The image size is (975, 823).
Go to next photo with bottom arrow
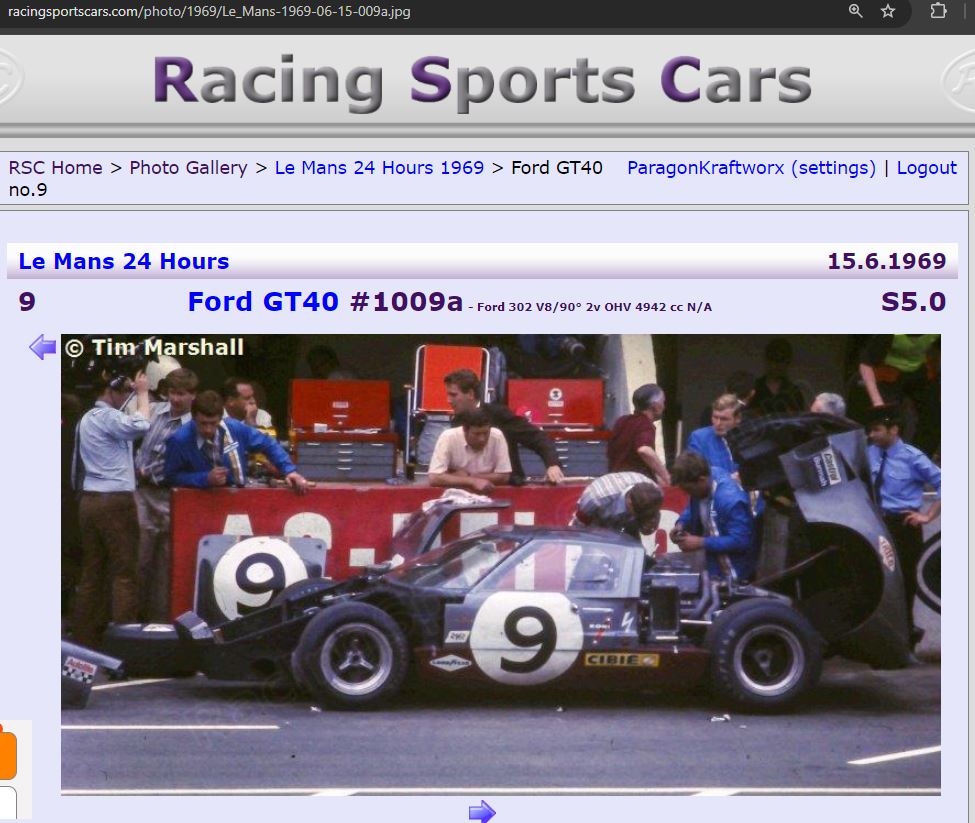482,812
